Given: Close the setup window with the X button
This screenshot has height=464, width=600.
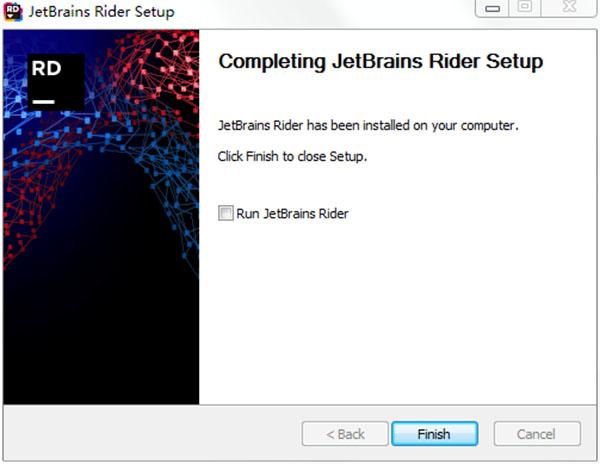Looking at the screenshot, I should click(569, 8).
